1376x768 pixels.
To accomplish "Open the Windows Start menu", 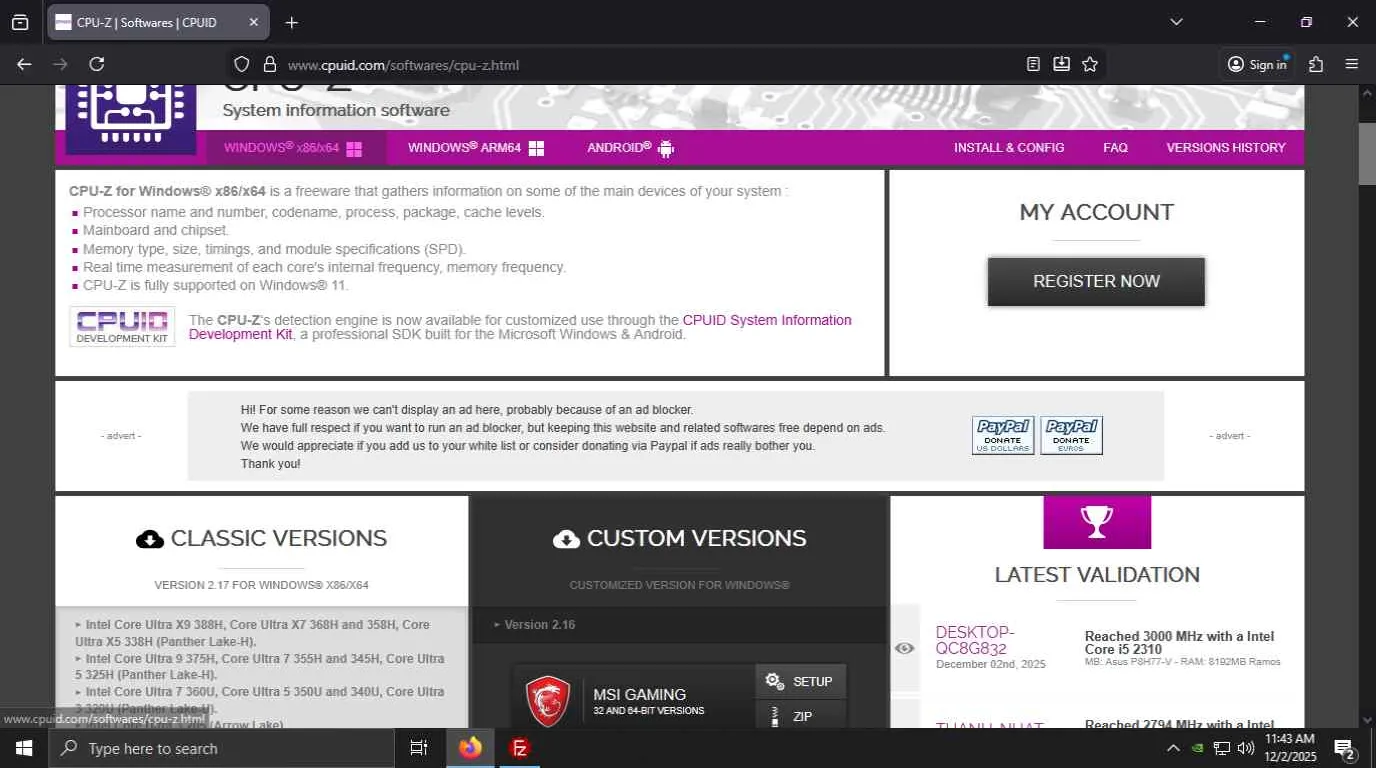I will pos(23,748).
